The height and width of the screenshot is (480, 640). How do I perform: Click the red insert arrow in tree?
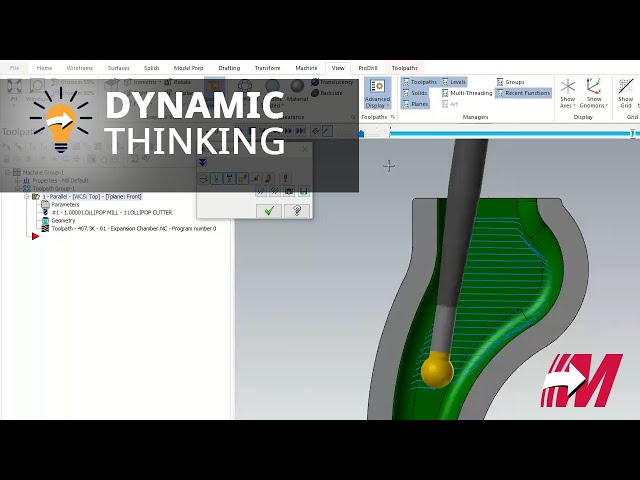(35, 236)
